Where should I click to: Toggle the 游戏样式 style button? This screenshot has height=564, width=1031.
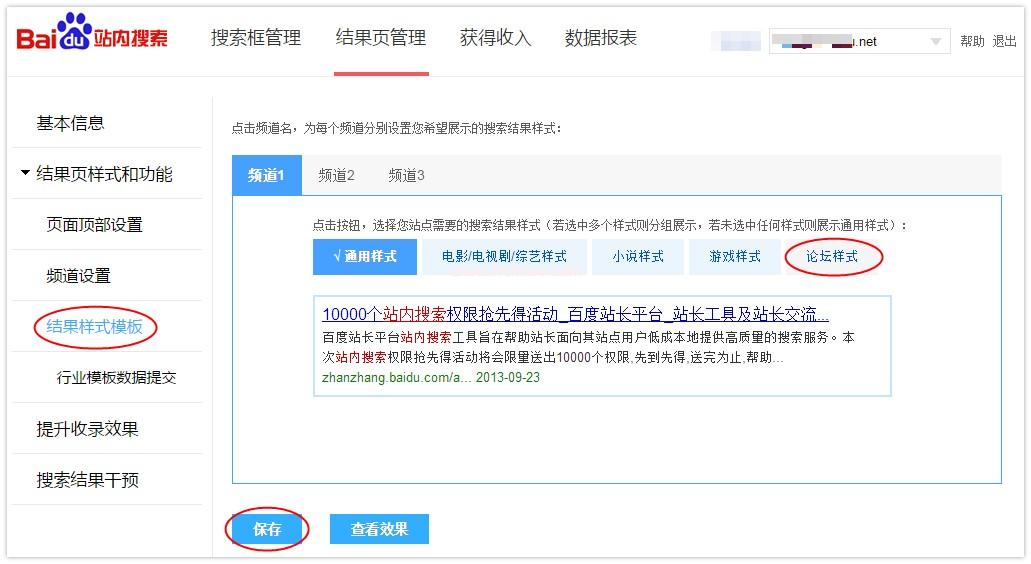point(735,256)
